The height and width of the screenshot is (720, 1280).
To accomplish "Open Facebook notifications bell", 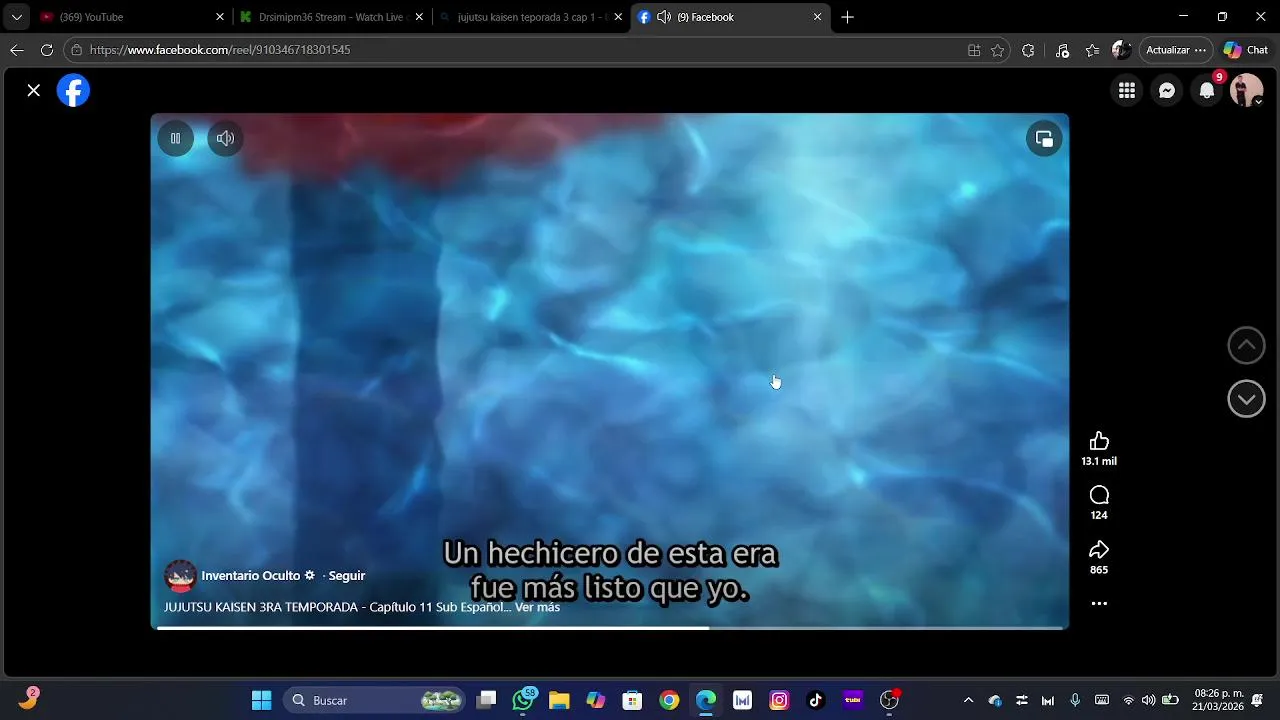I will 1207,90.
